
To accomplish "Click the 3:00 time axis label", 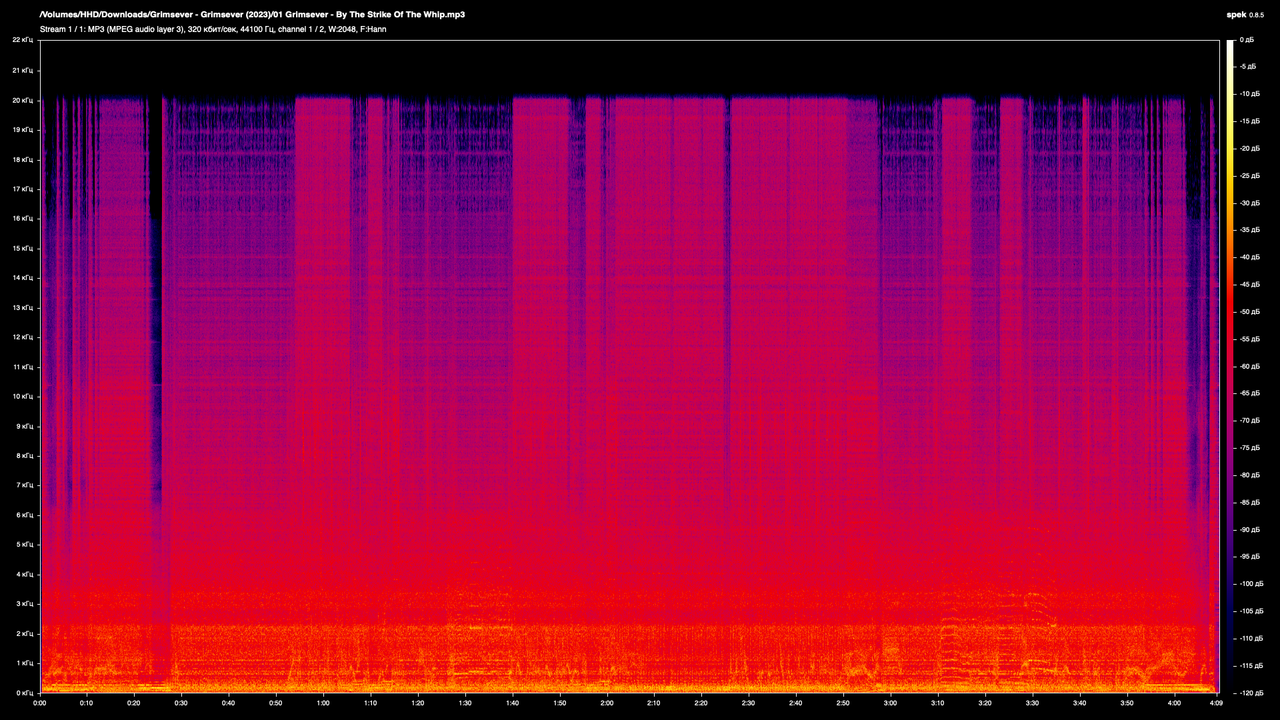I will 892,703.
